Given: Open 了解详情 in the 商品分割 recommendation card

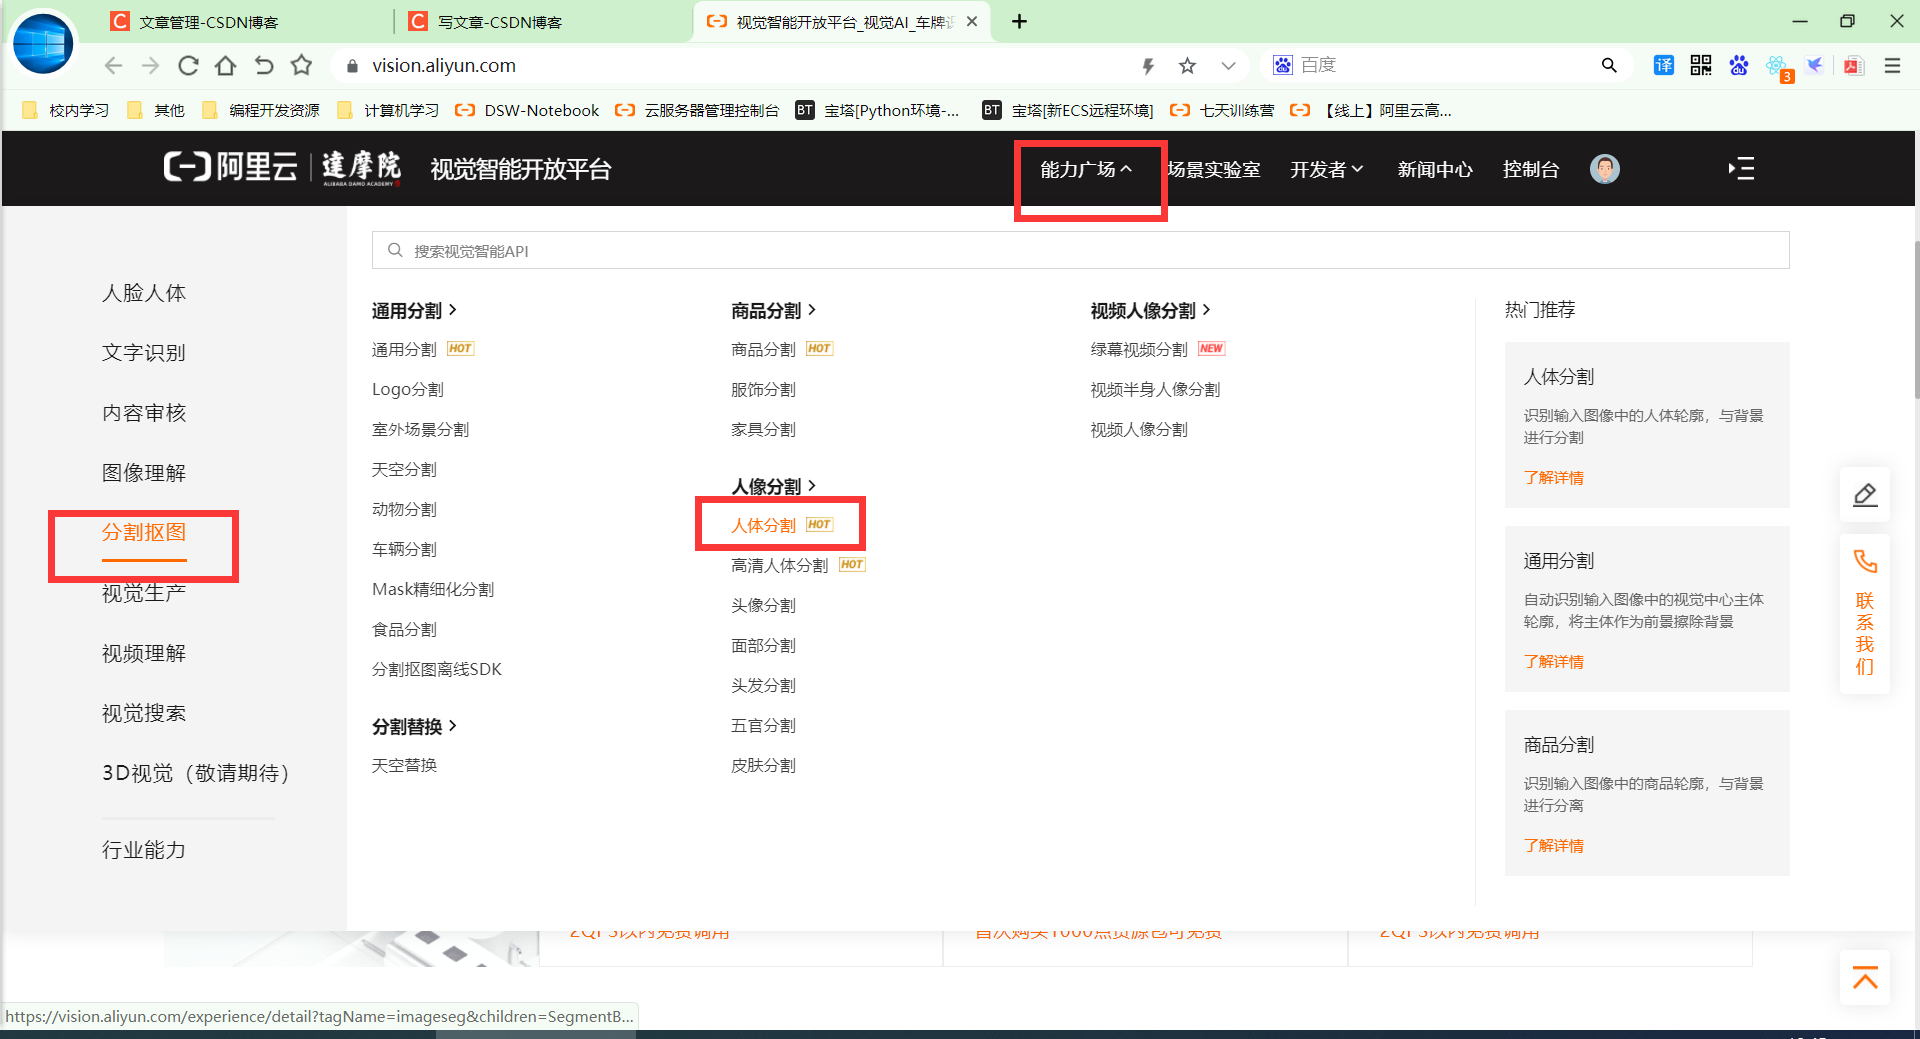Looking at the screenshot, I should coord(1554,846).
